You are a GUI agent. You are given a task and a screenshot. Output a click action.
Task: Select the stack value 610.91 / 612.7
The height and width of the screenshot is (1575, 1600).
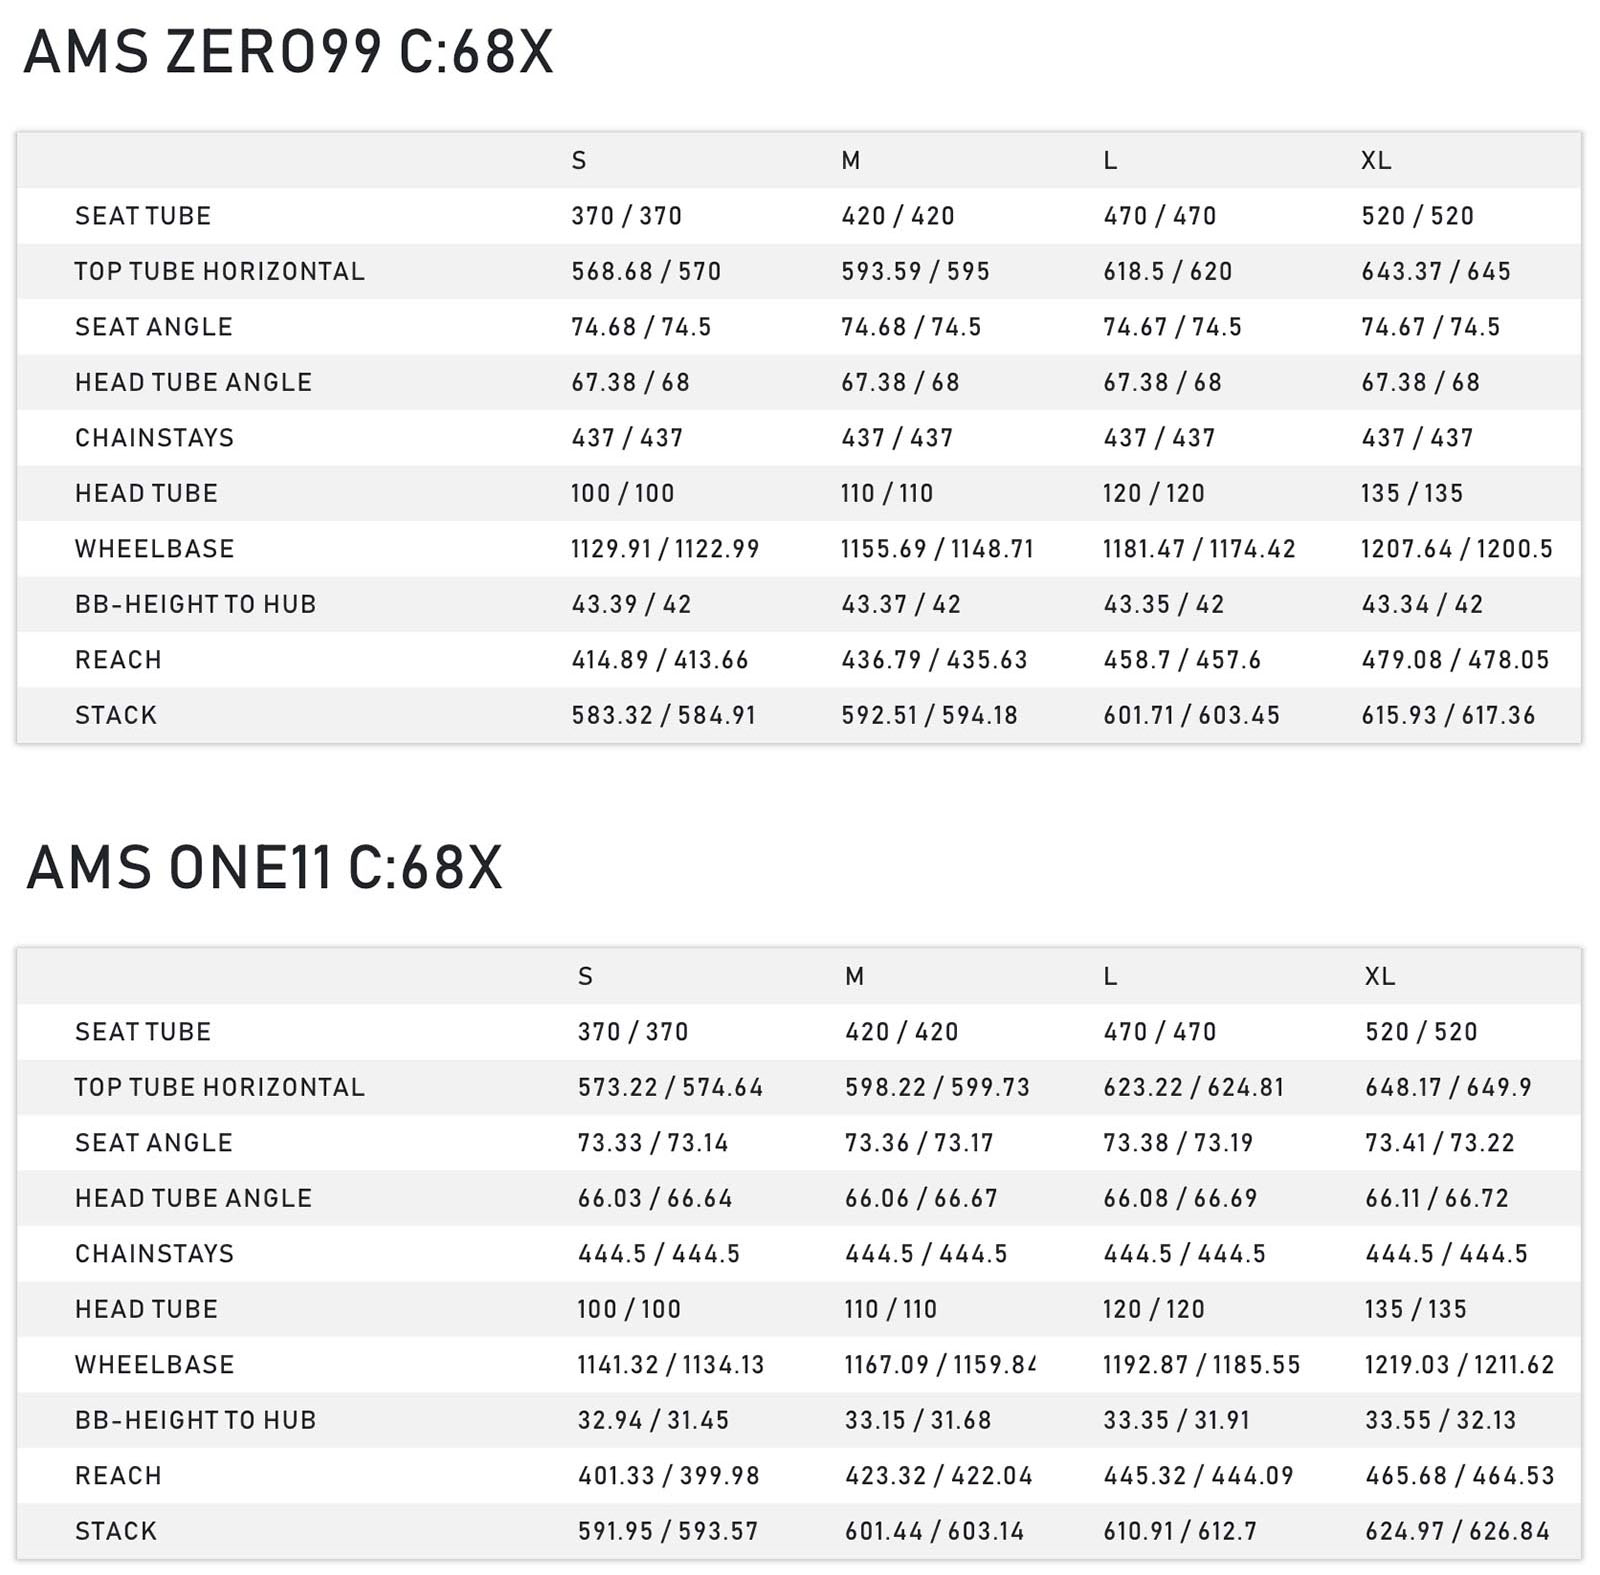1179,1531
